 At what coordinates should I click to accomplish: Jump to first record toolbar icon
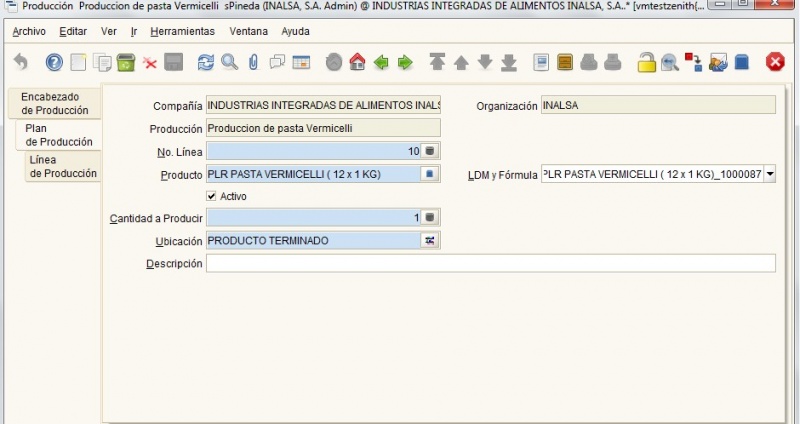click(x=437, y=62)
